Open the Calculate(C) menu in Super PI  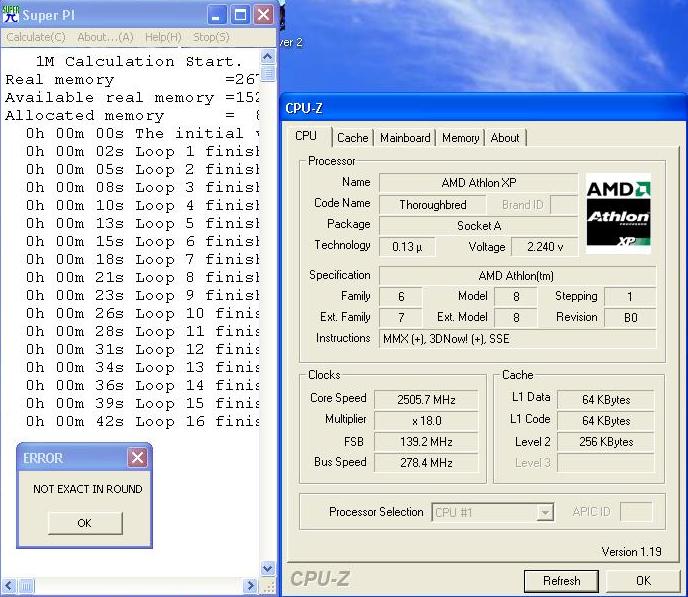(36, 37)
